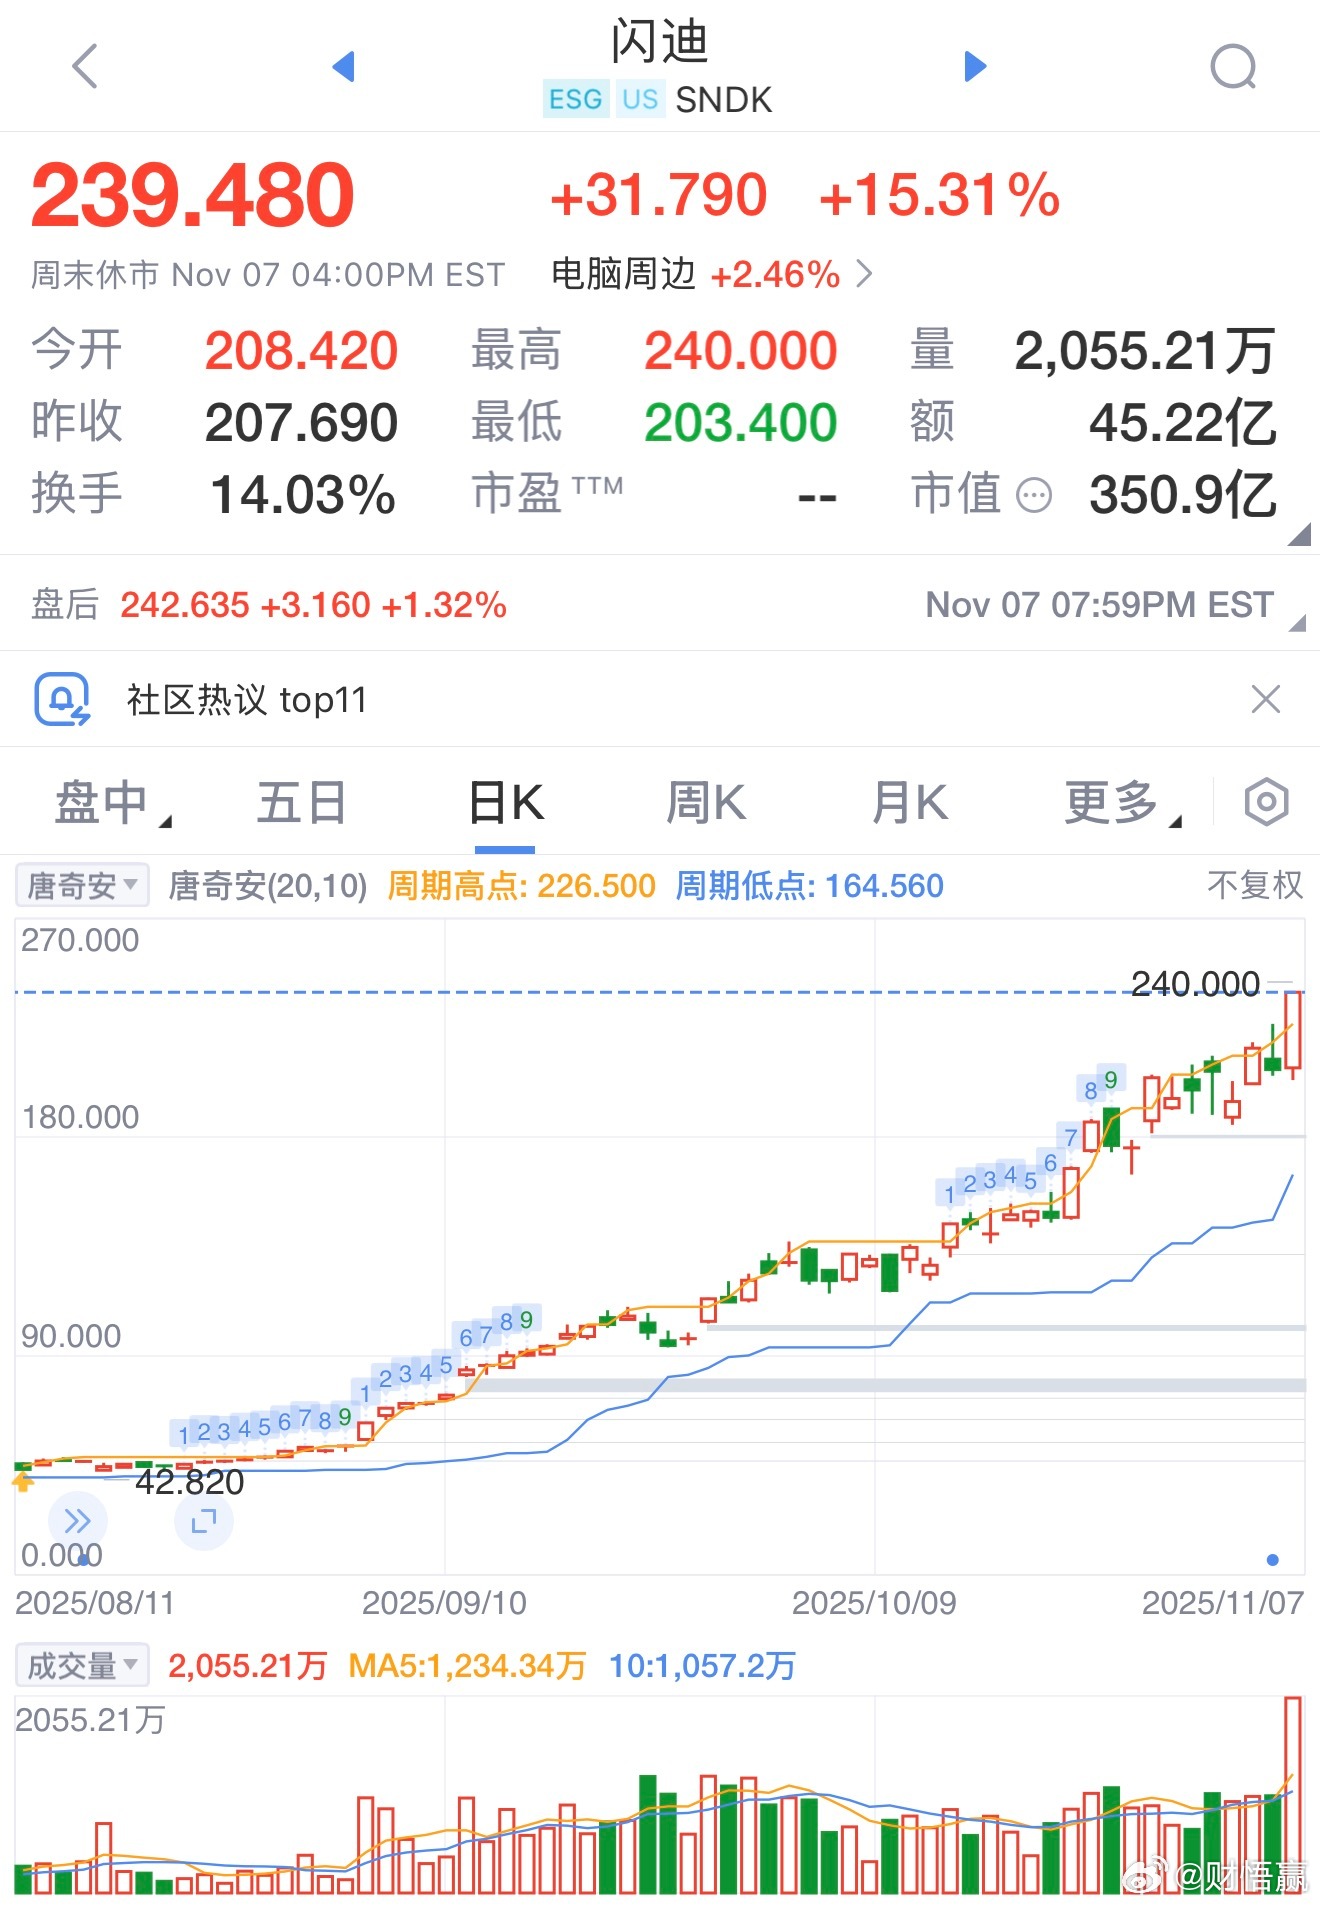
Task: Open the 成交量 indicator dropdown
Action: click(82, 1665)
